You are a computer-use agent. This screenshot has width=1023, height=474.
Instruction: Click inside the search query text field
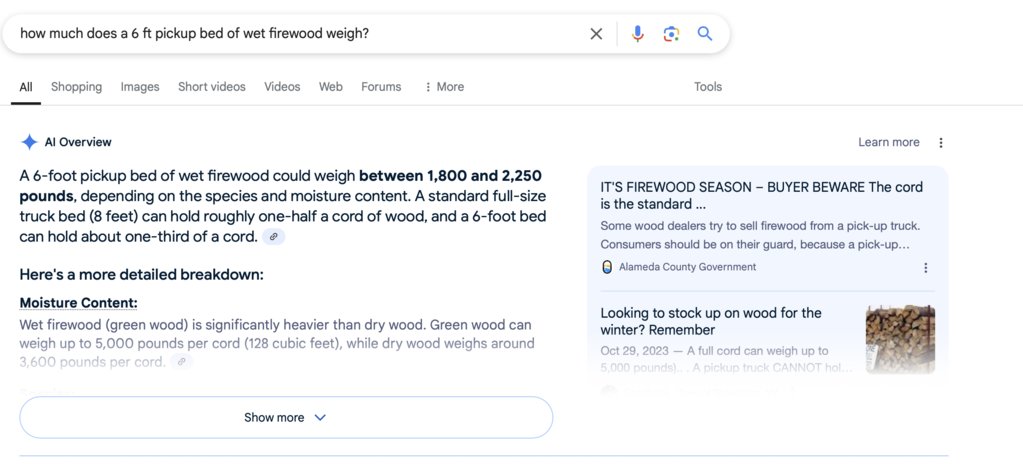click(x=300, y=33)
